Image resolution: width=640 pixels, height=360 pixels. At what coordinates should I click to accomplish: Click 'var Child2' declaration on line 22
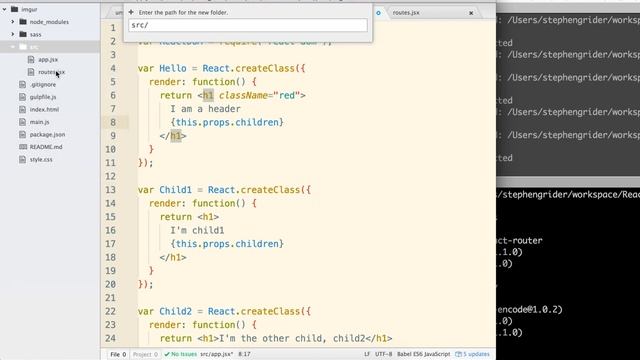164,311
